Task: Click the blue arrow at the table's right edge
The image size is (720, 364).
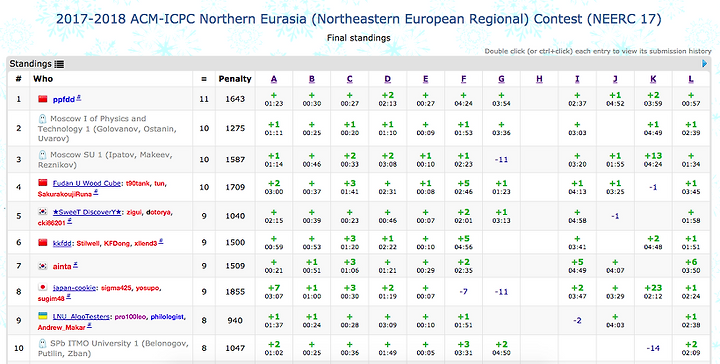Action: click(x=704, y=64)
